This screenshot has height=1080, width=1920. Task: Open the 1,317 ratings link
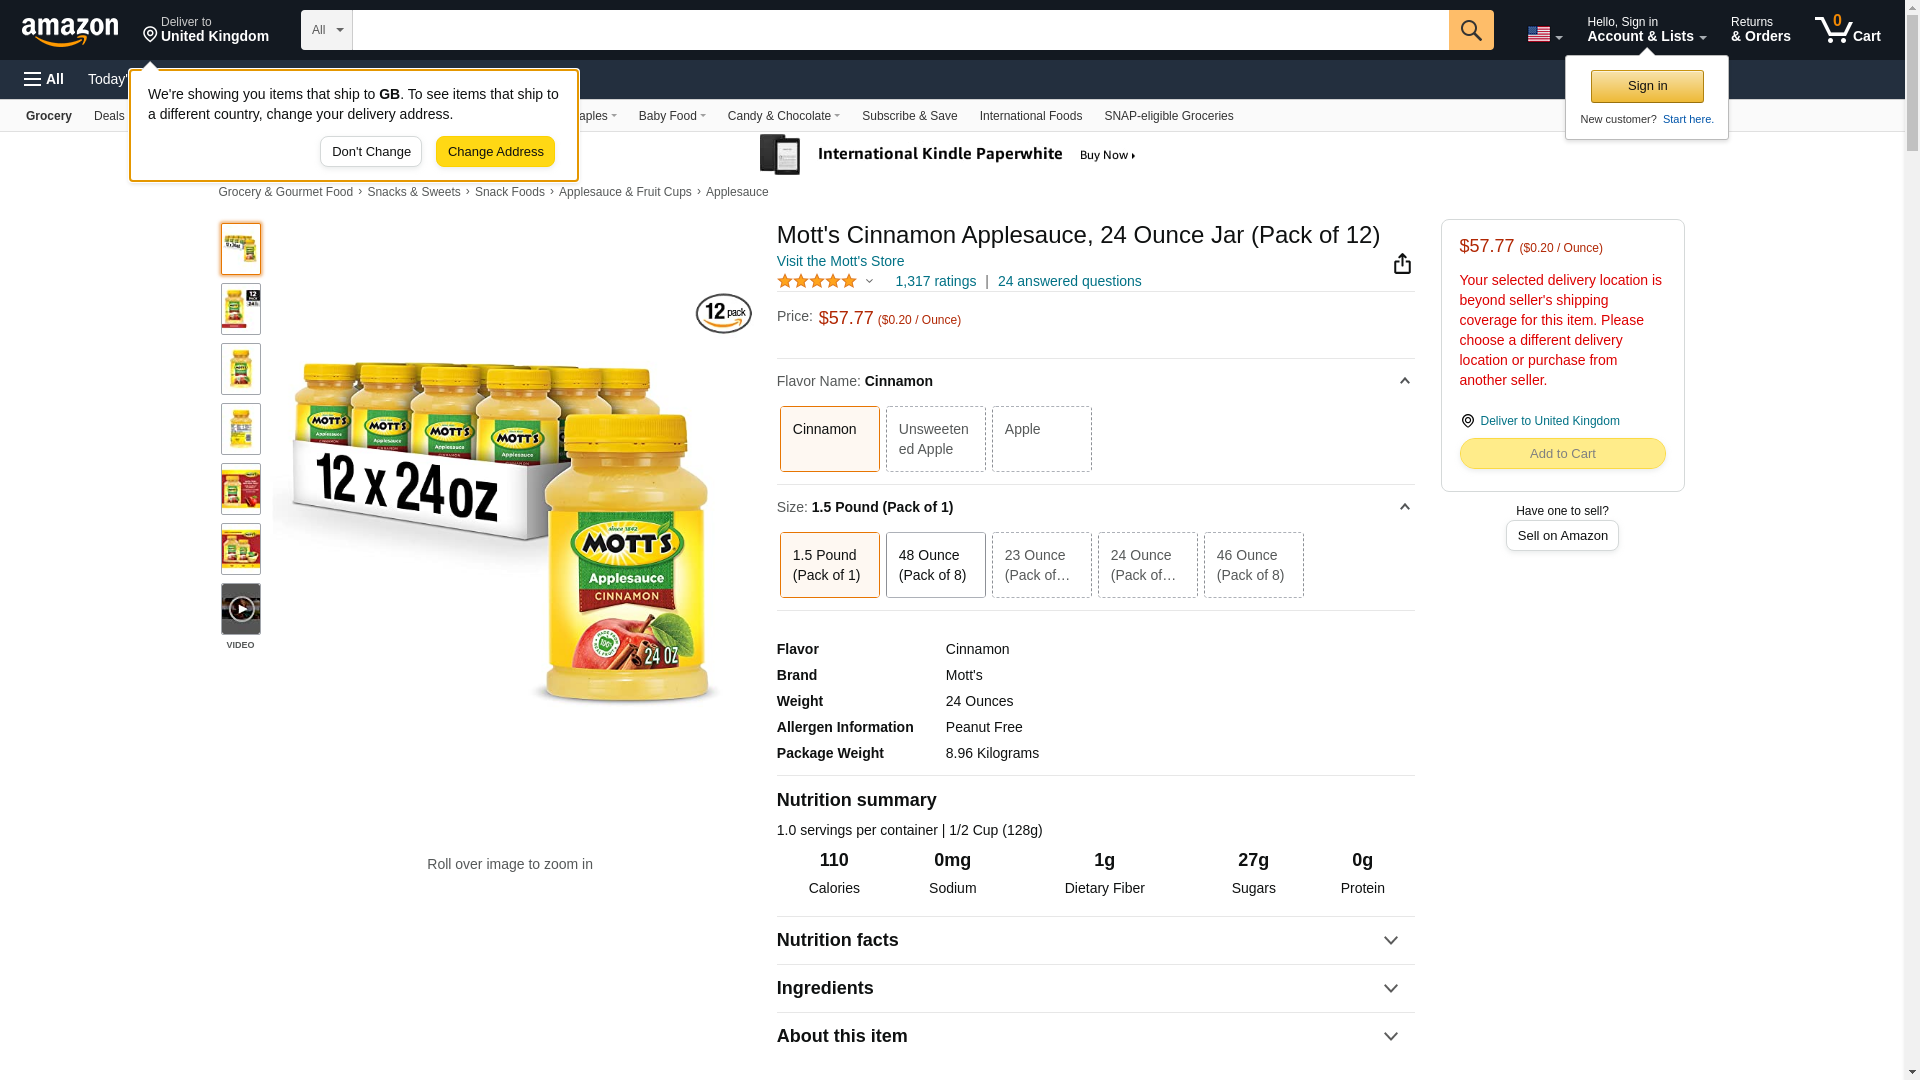coord(935,281)
